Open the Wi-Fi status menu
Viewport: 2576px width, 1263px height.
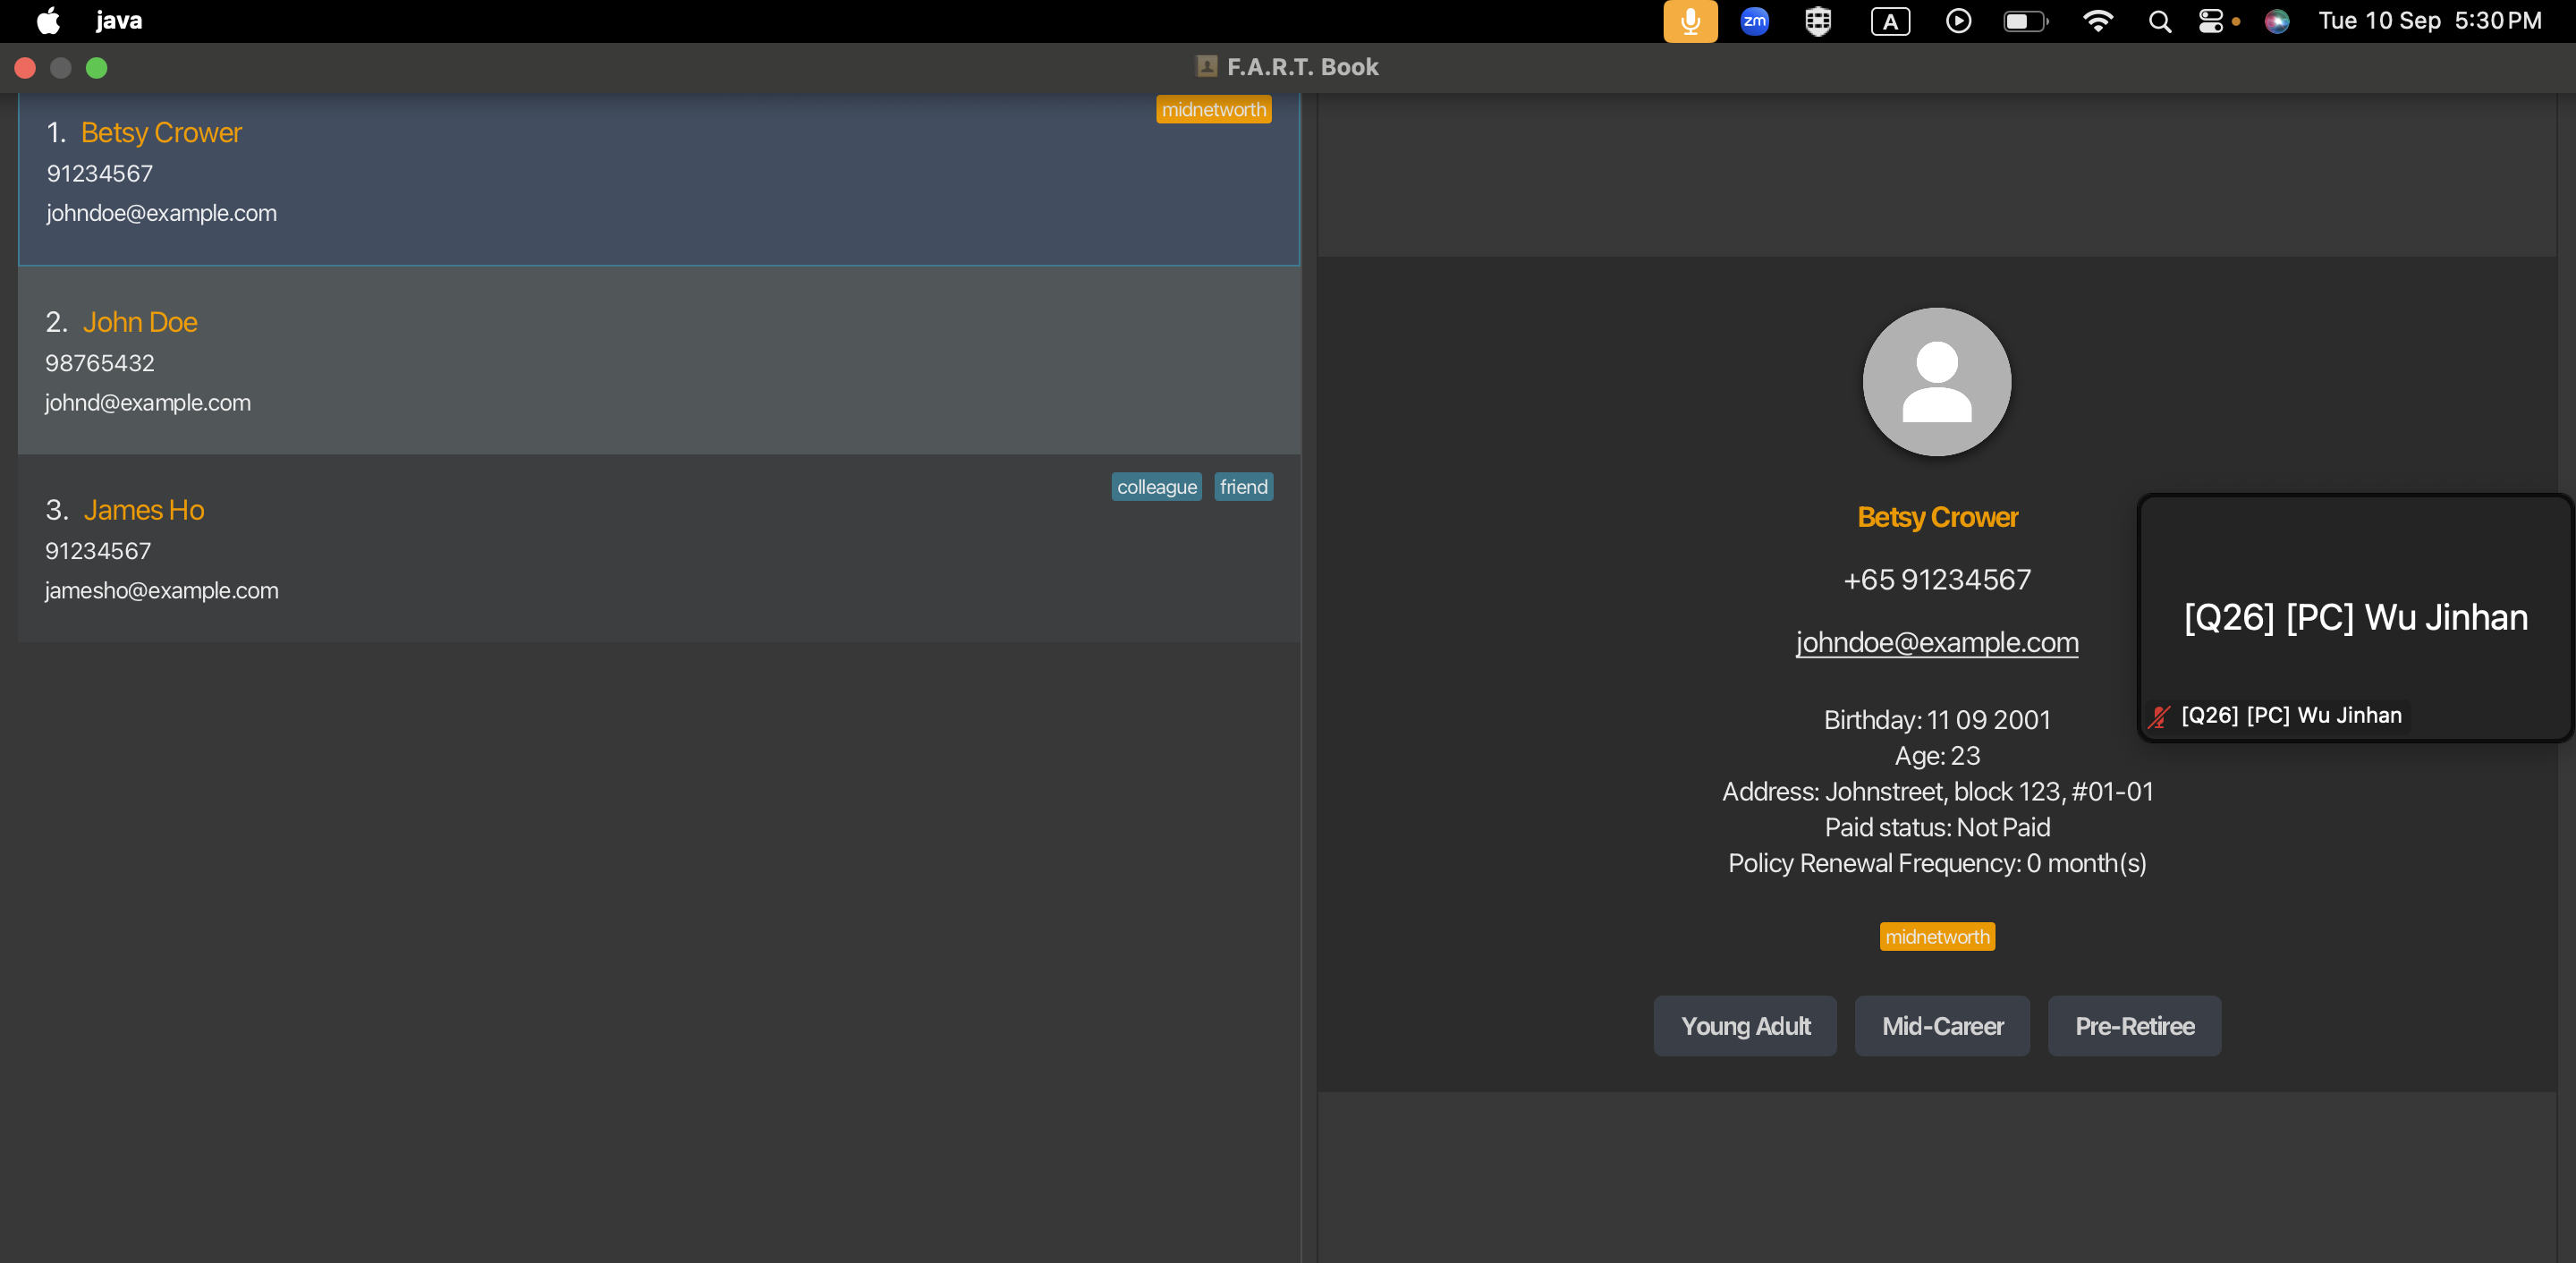tap(2097, 21)
